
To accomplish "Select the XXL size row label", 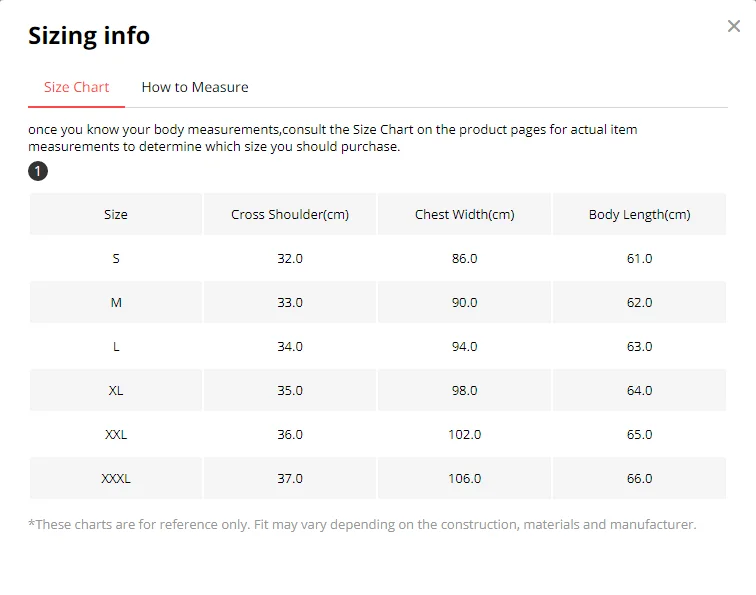I will coord(116,434).
